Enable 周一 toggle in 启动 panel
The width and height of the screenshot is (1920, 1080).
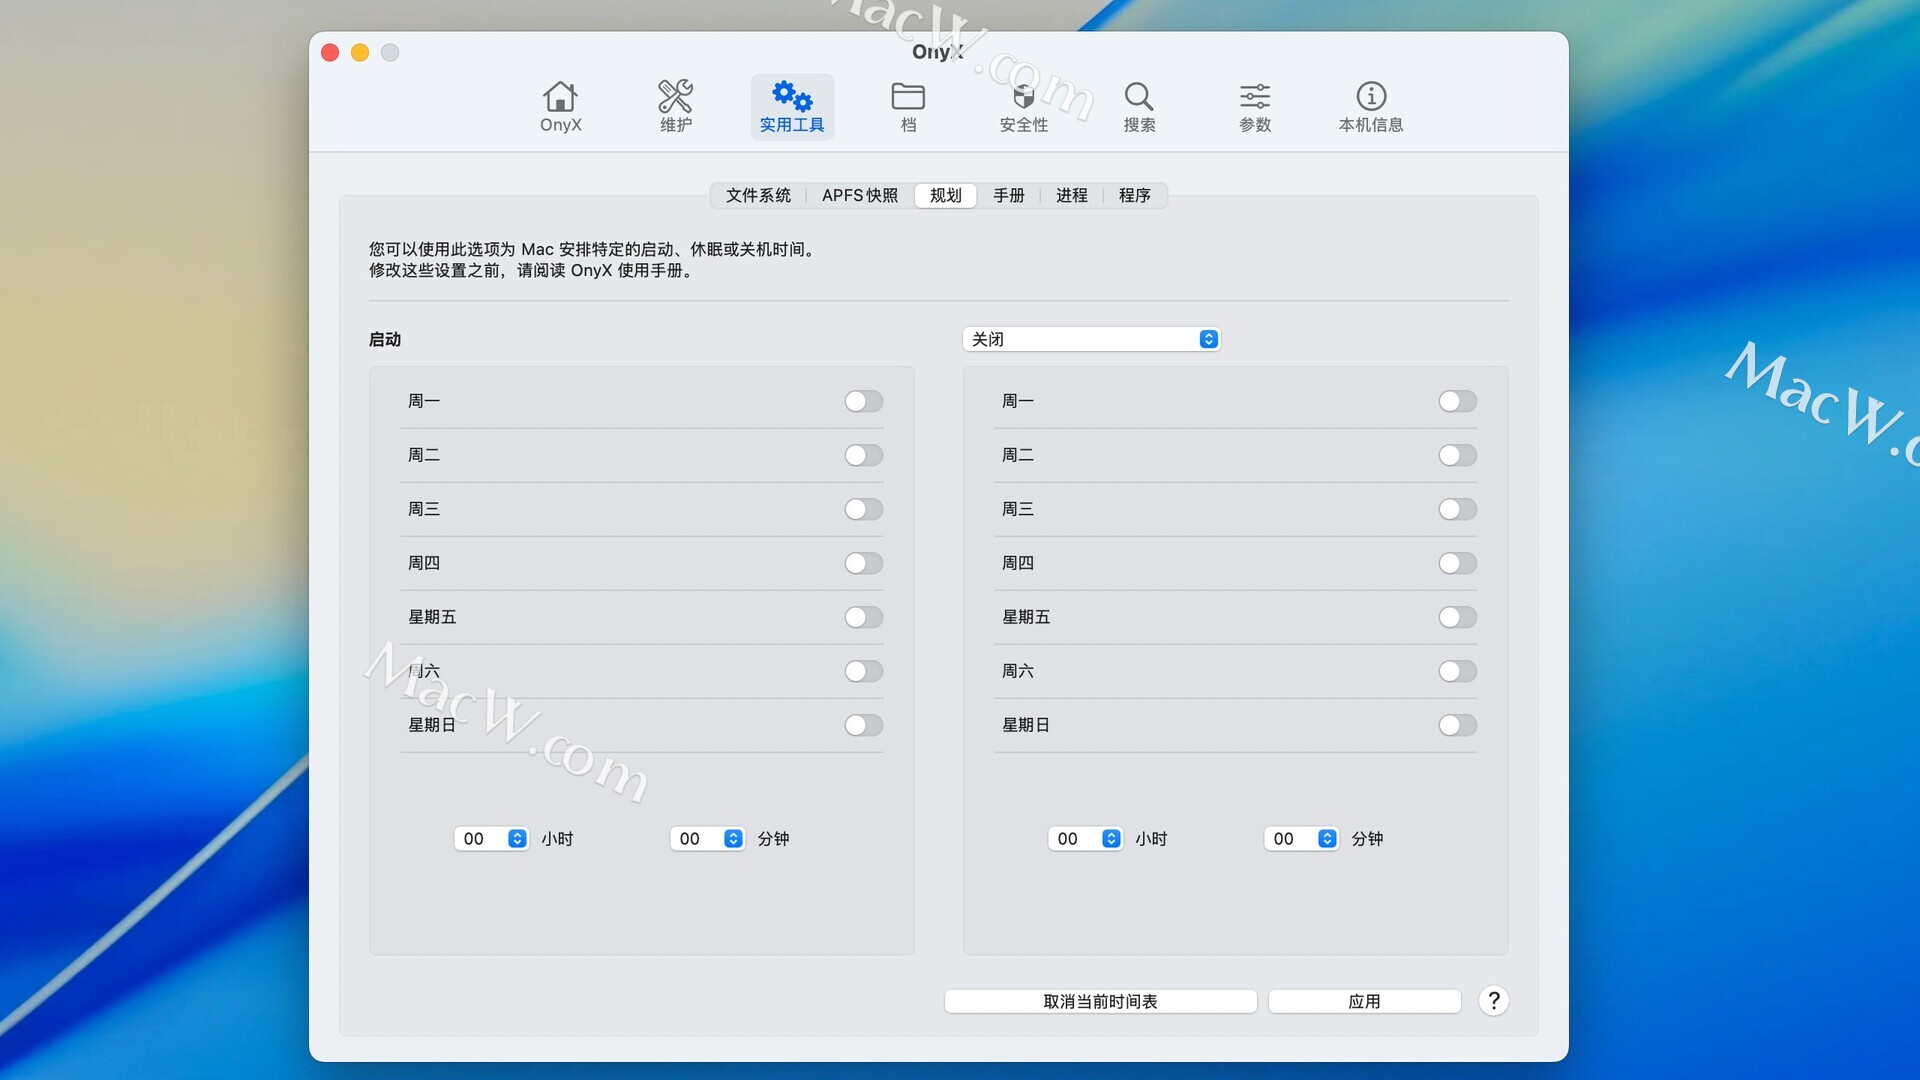coord(864,401)
